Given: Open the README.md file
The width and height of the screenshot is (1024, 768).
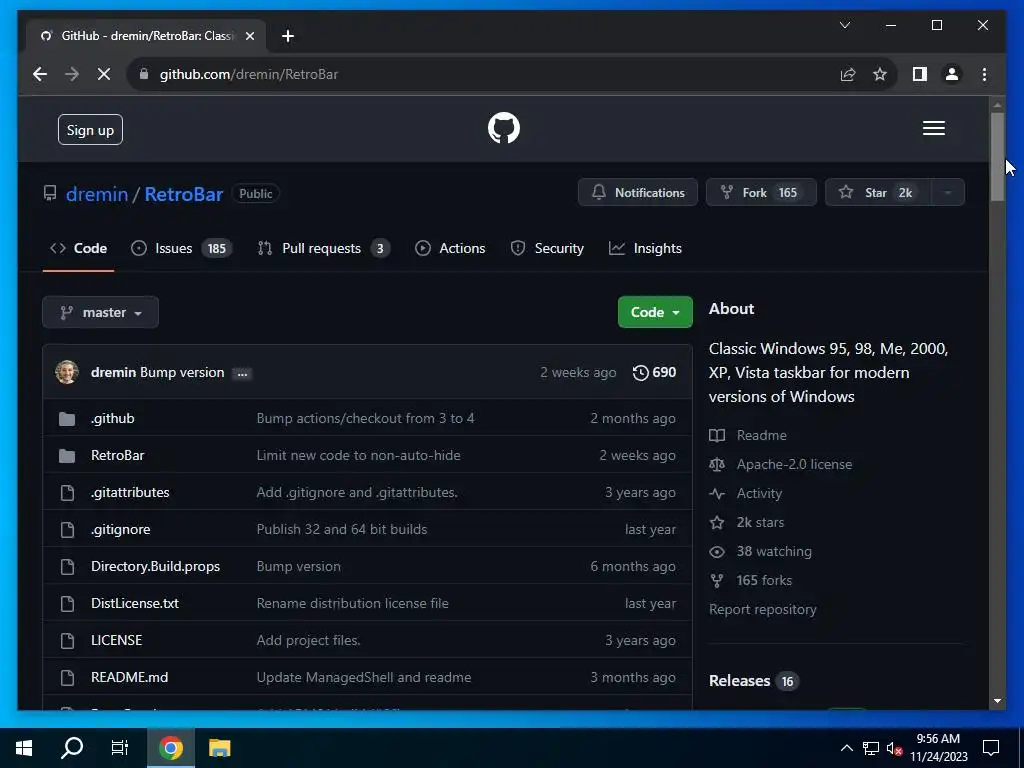Looking at the screenshot, I should tap(129, 678).
